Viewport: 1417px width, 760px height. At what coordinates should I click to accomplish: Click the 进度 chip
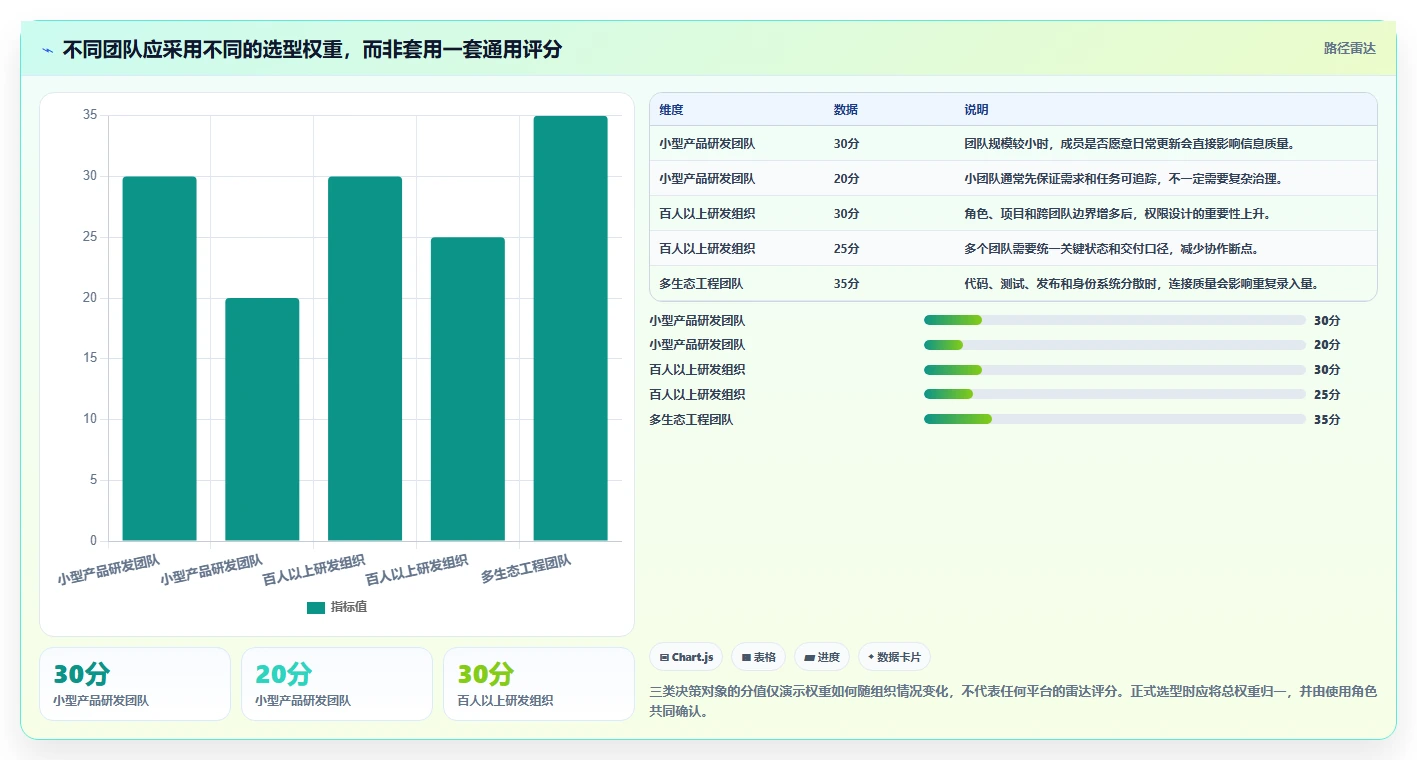pos(822,657)
